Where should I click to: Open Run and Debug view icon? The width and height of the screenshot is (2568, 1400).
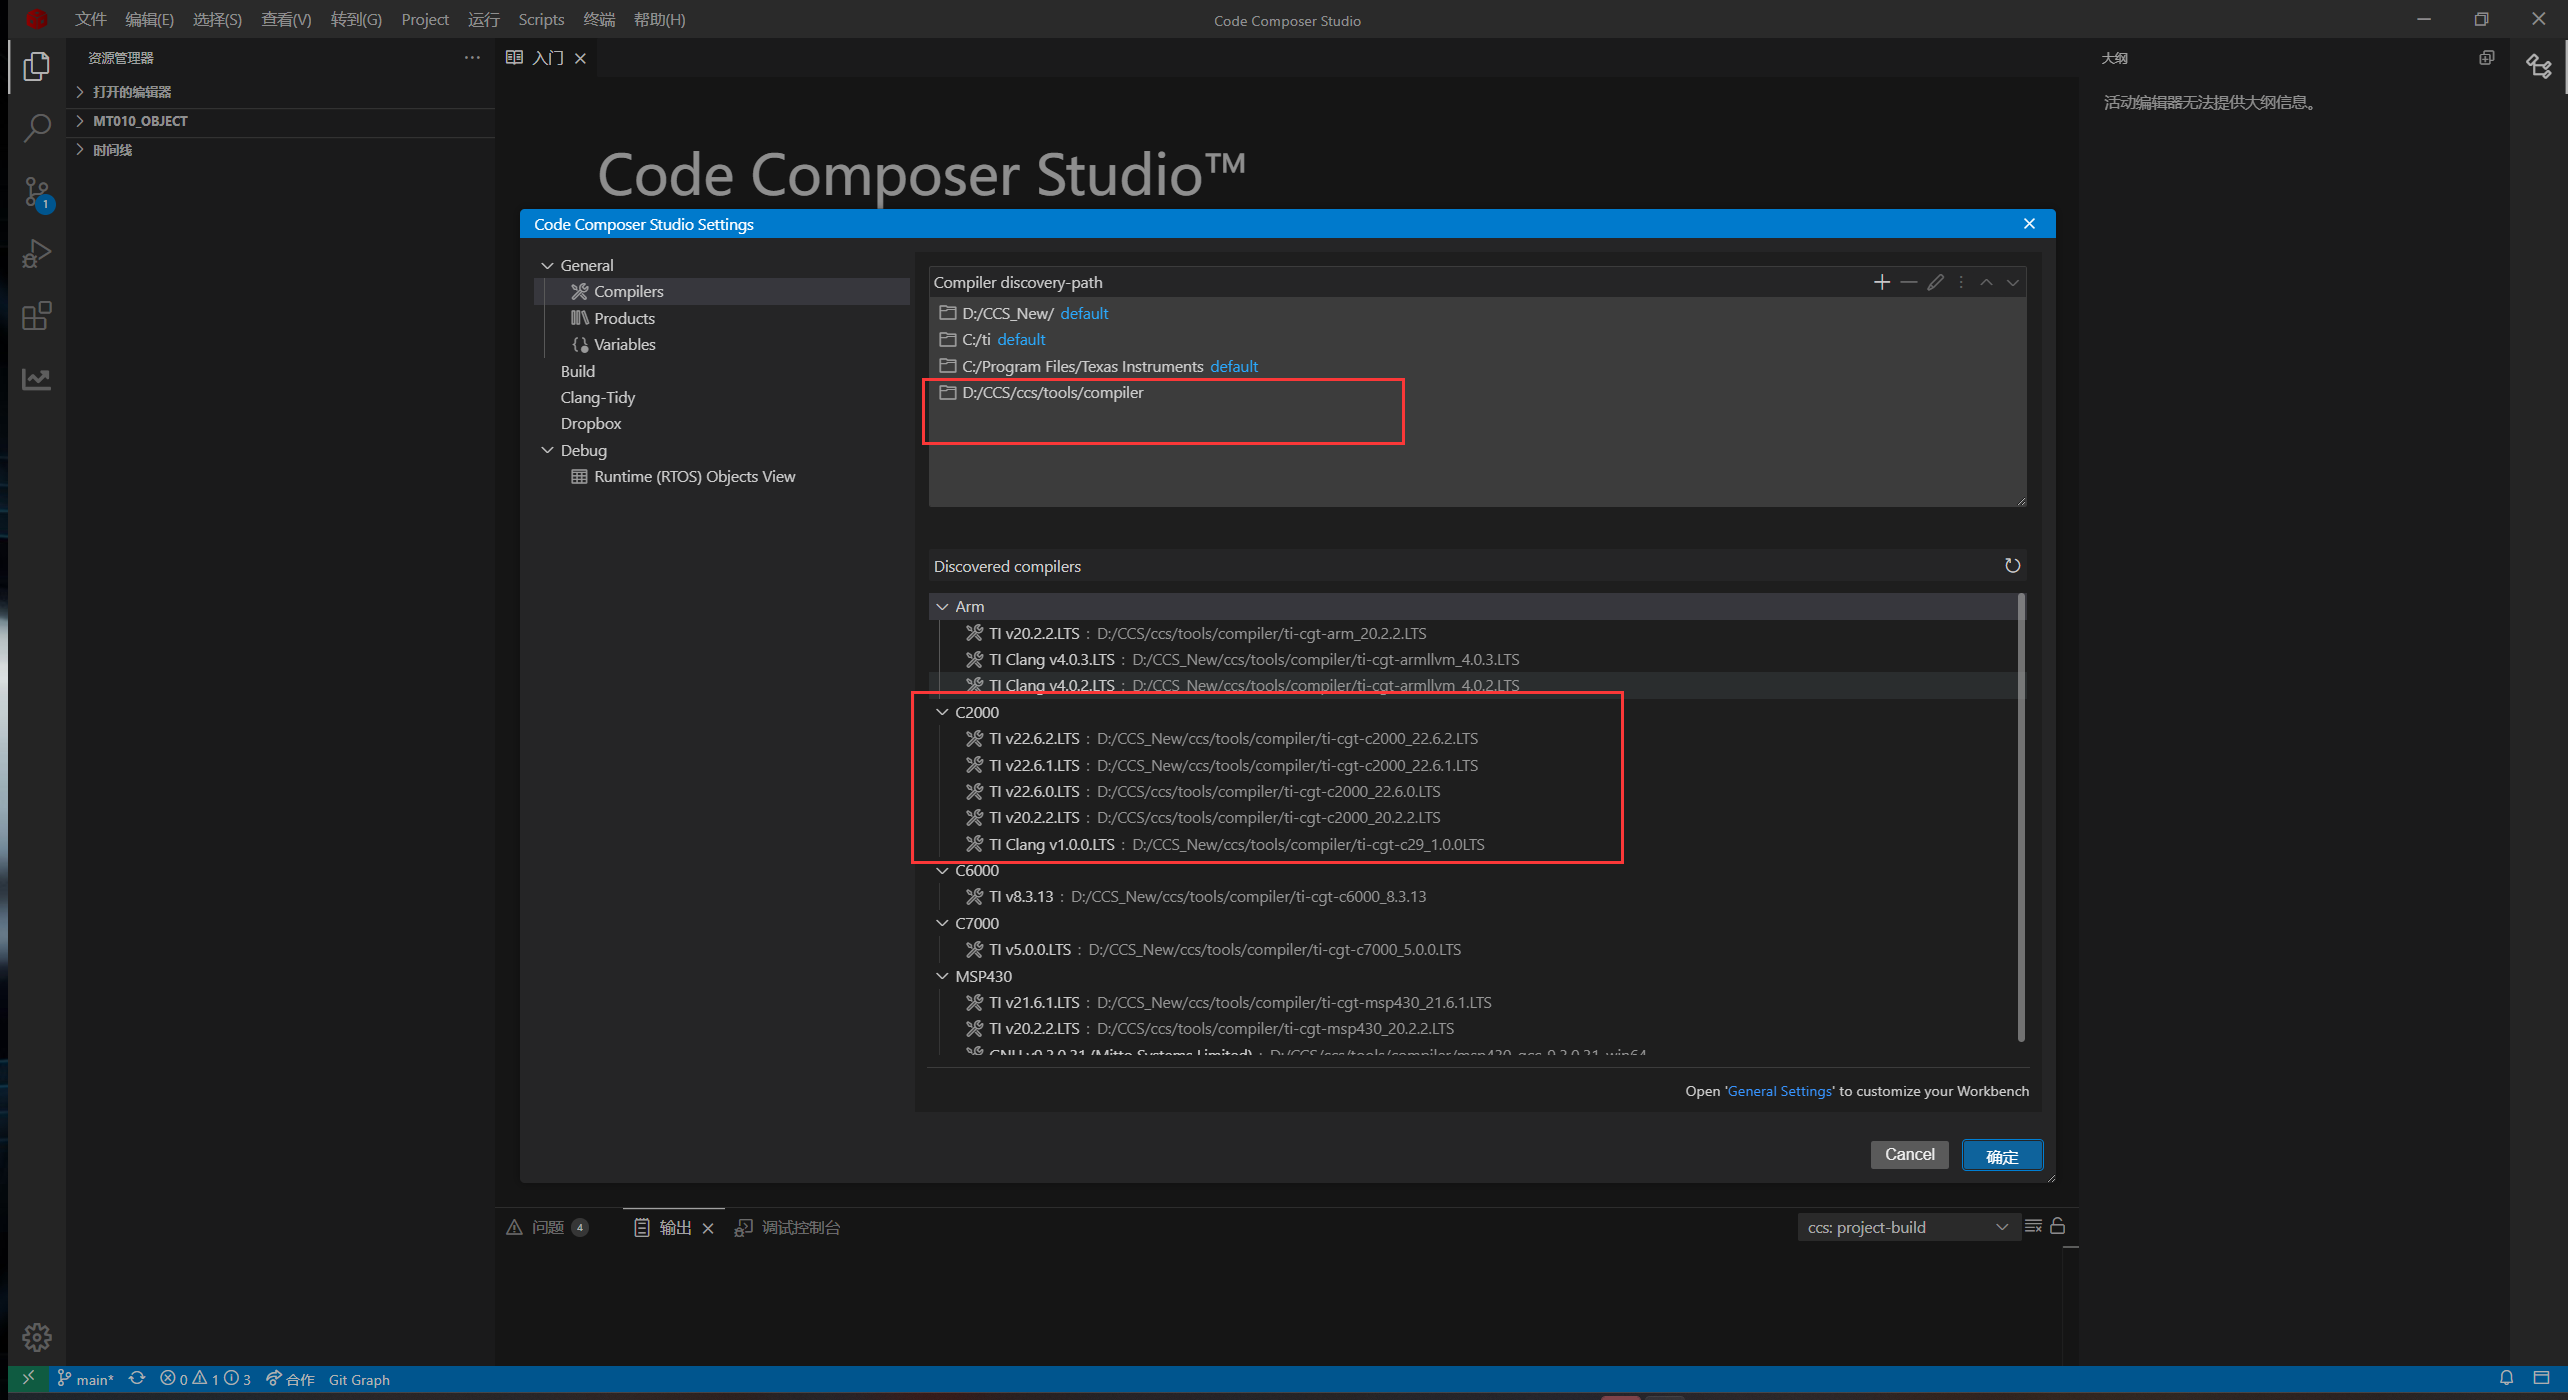click(x=37, y=254)
